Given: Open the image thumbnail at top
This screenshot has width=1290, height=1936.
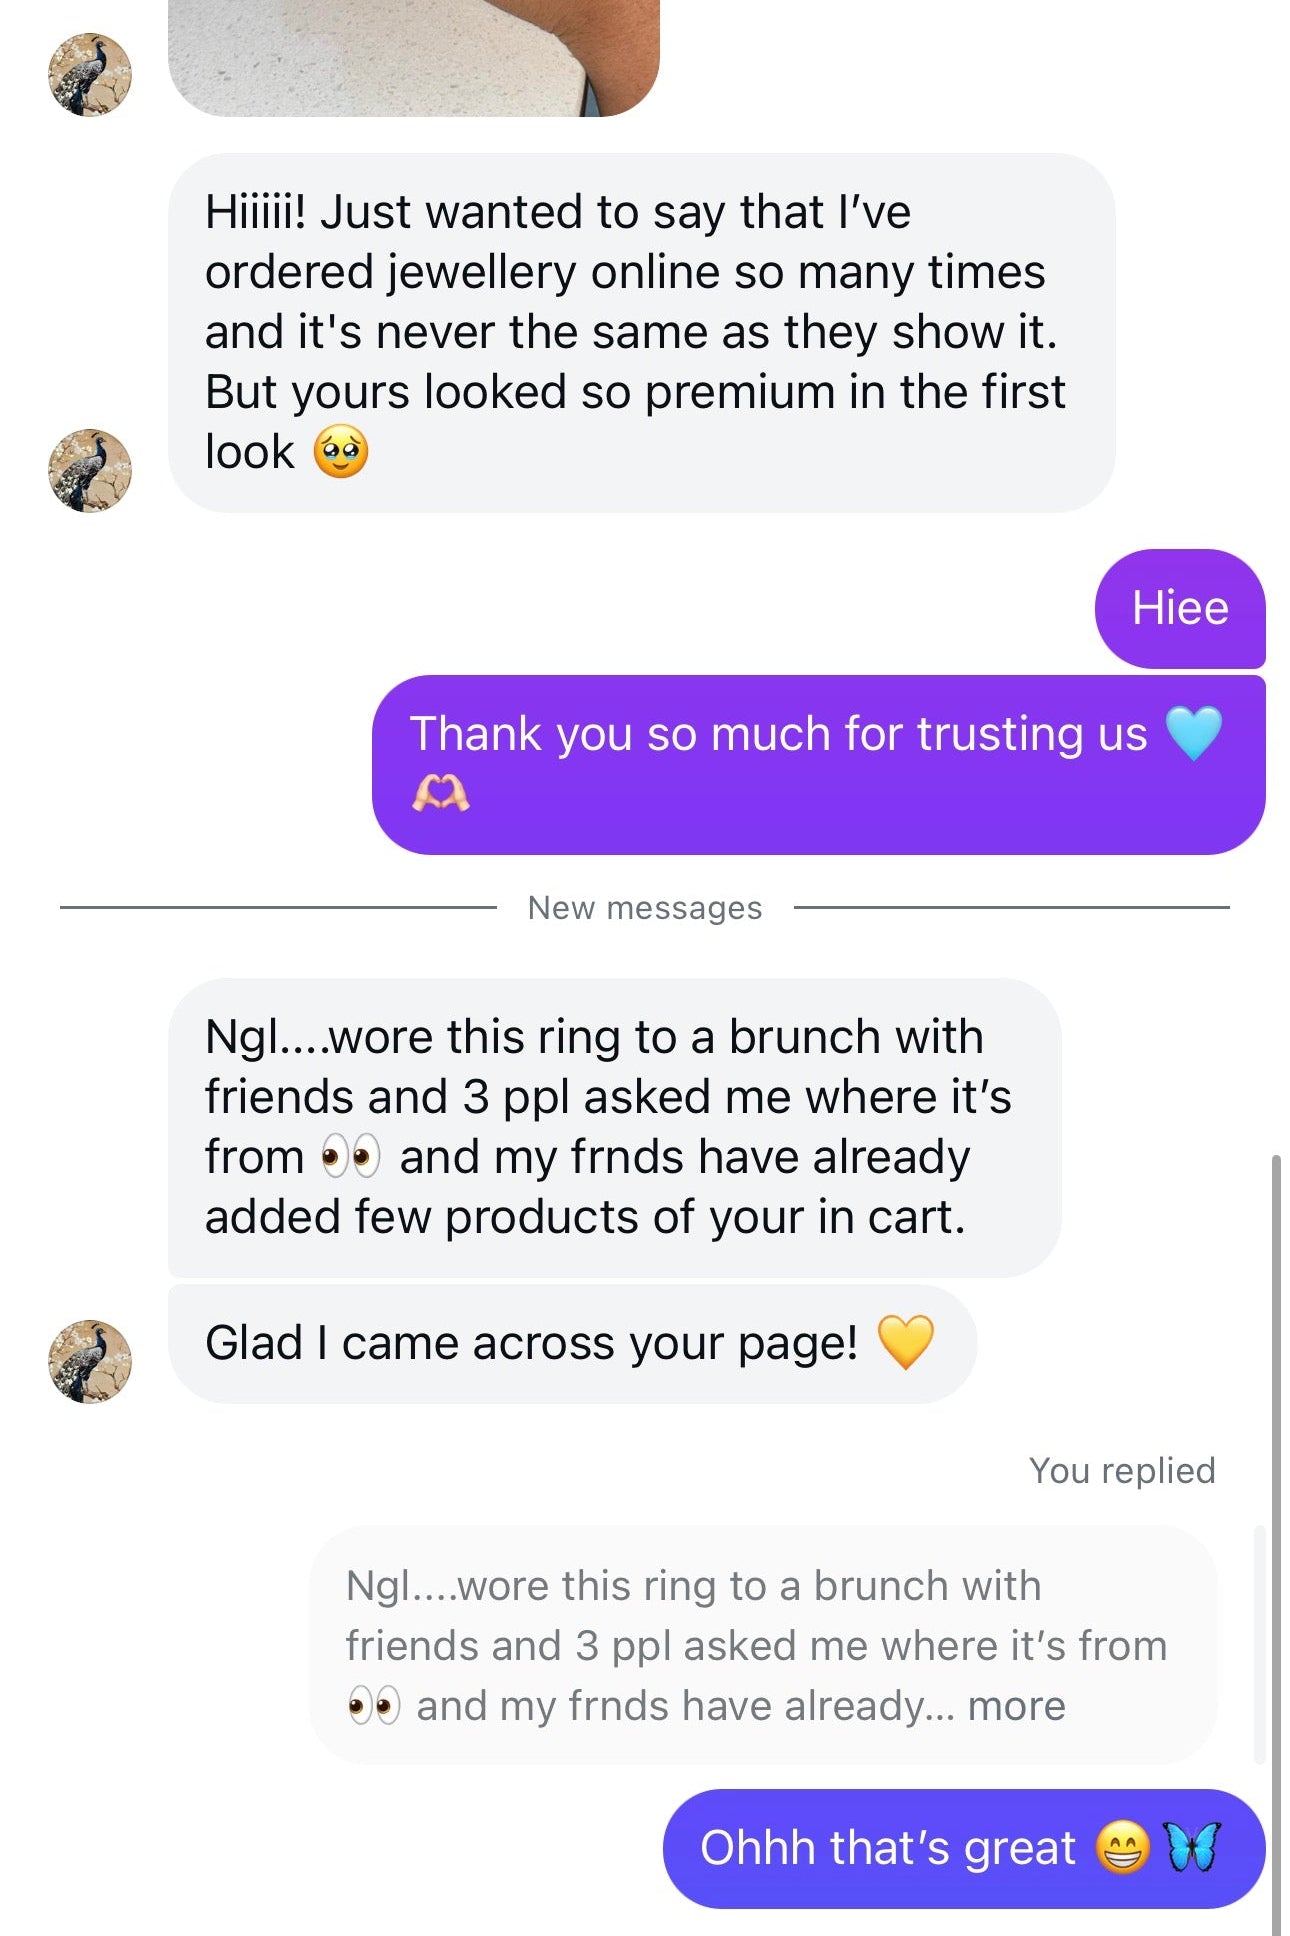Looking at the screenshot, I should (414, 58).
